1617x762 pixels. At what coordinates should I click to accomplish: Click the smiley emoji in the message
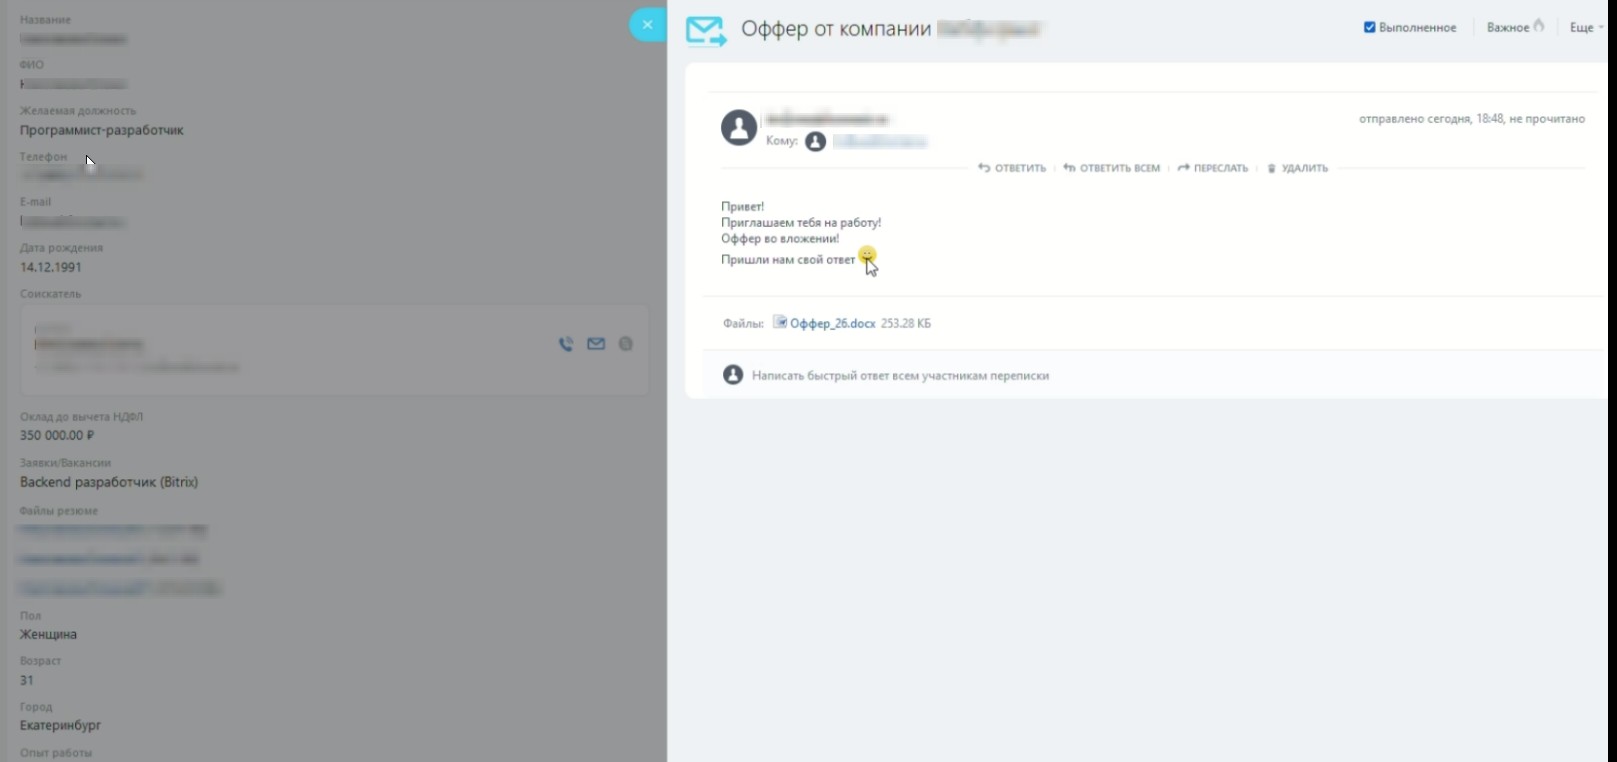(x=867, y=256)
